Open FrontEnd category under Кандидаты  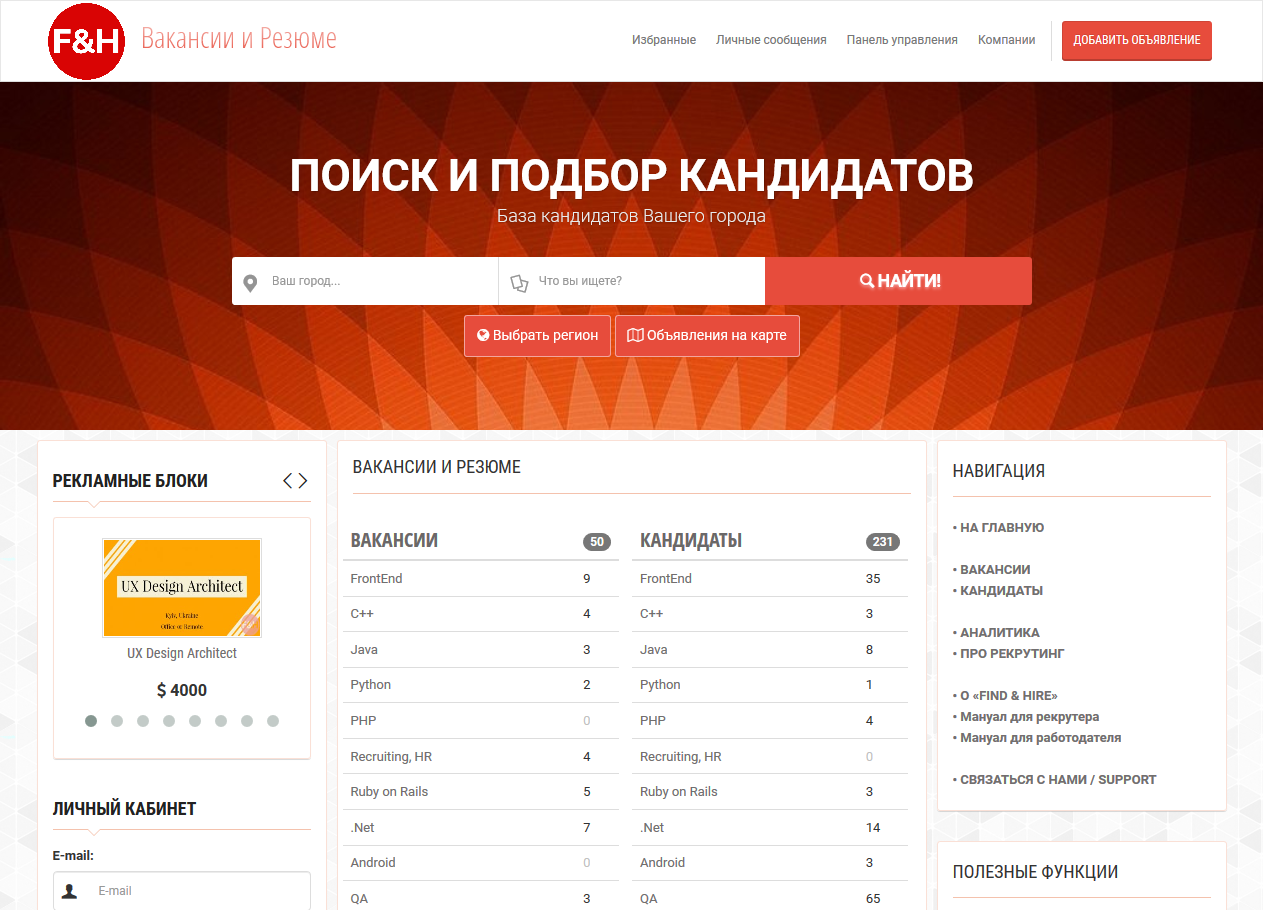(666, 579)
